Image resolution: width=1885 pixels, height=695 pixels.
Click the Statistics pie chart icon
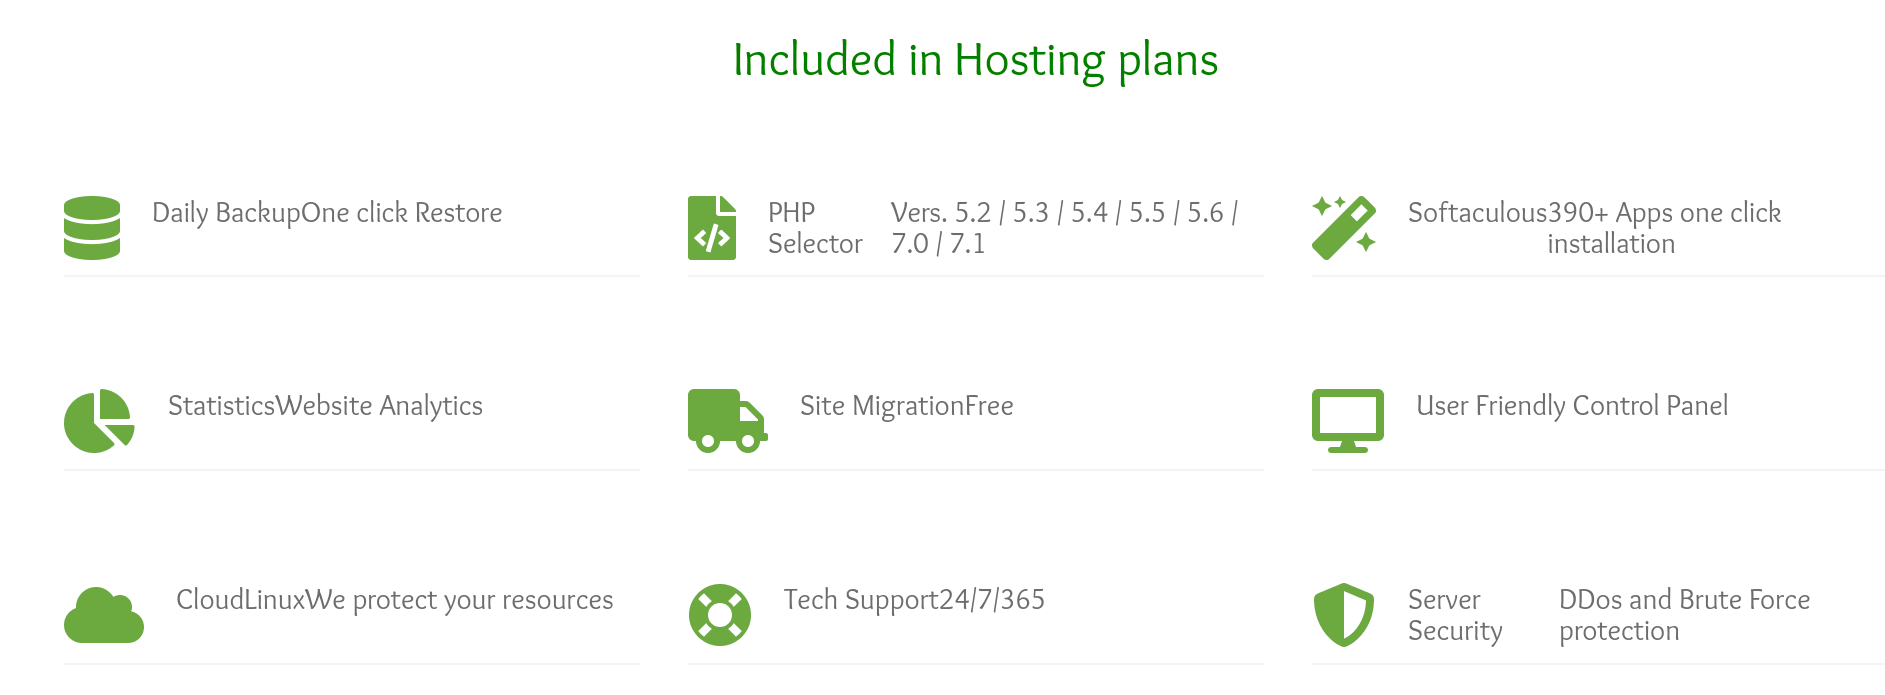pos(99,421)
